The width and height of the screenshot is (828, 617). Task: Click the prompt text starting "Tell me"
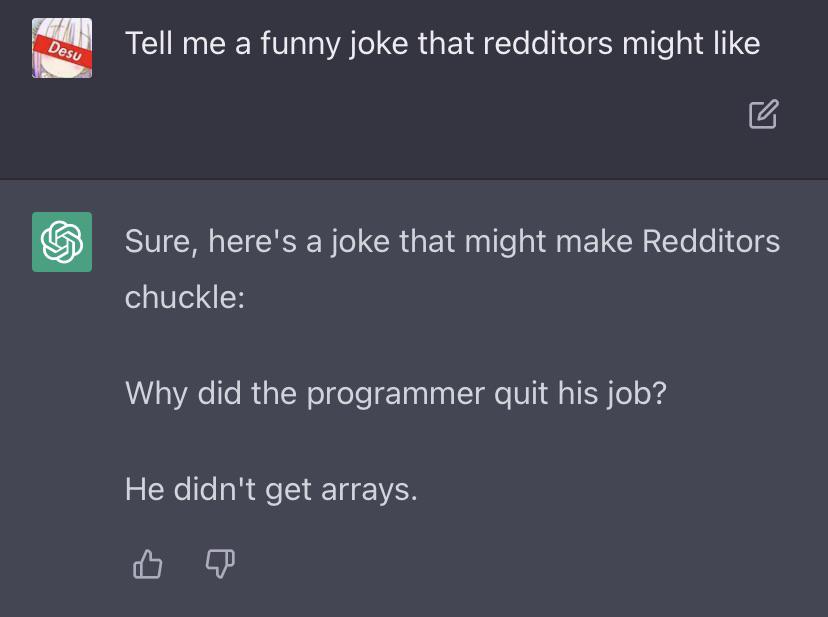(443, 44)
